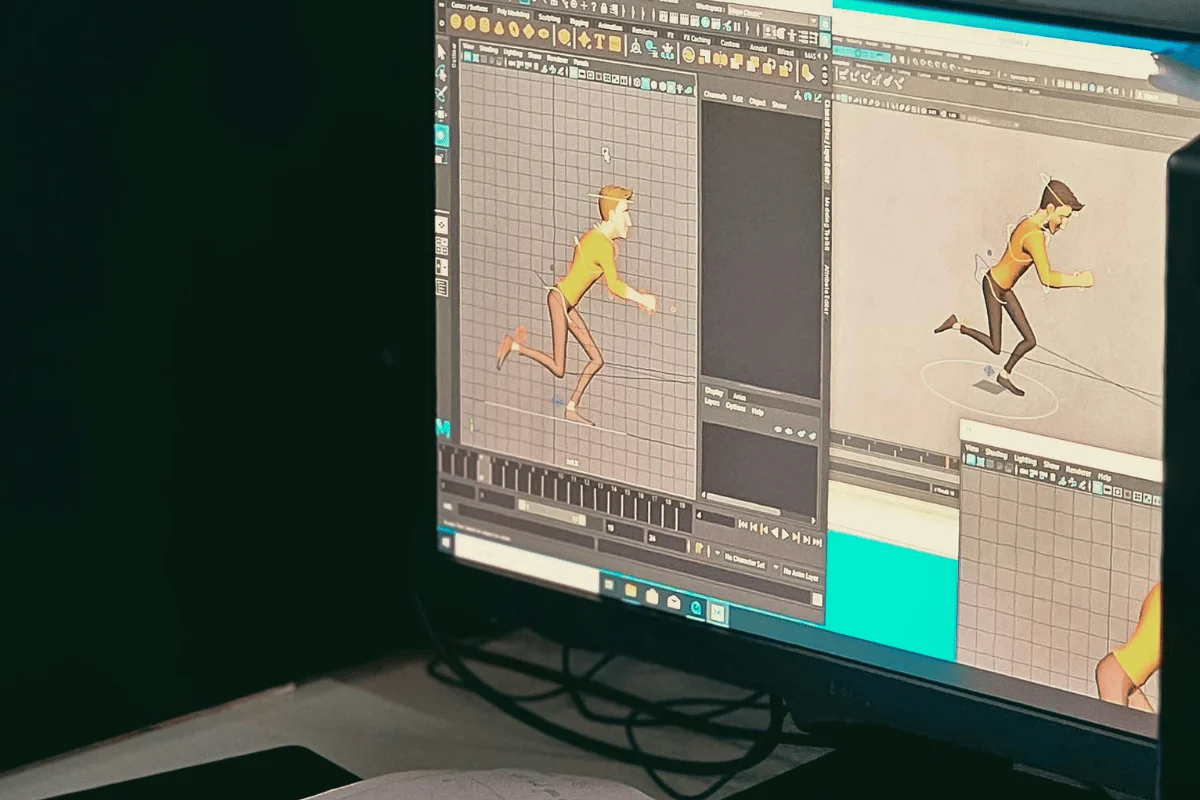Click the highlighted Rotate tool in toolbox
This screenshot has height=800, width=1200.
442,135
